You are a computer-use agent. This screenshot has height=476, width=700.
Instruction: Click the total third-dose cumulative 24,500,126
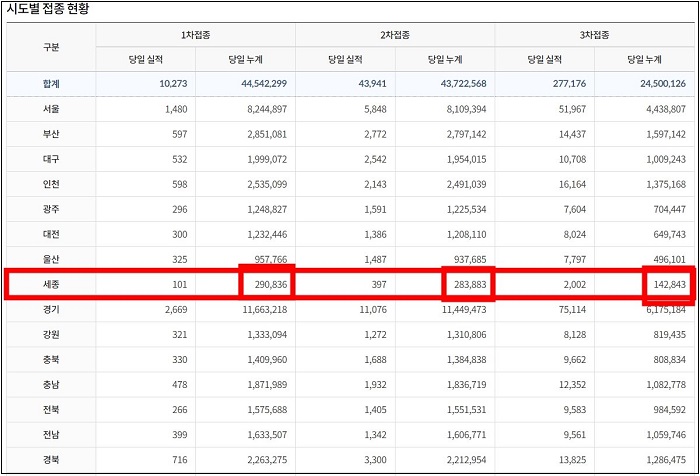point(662,84)
